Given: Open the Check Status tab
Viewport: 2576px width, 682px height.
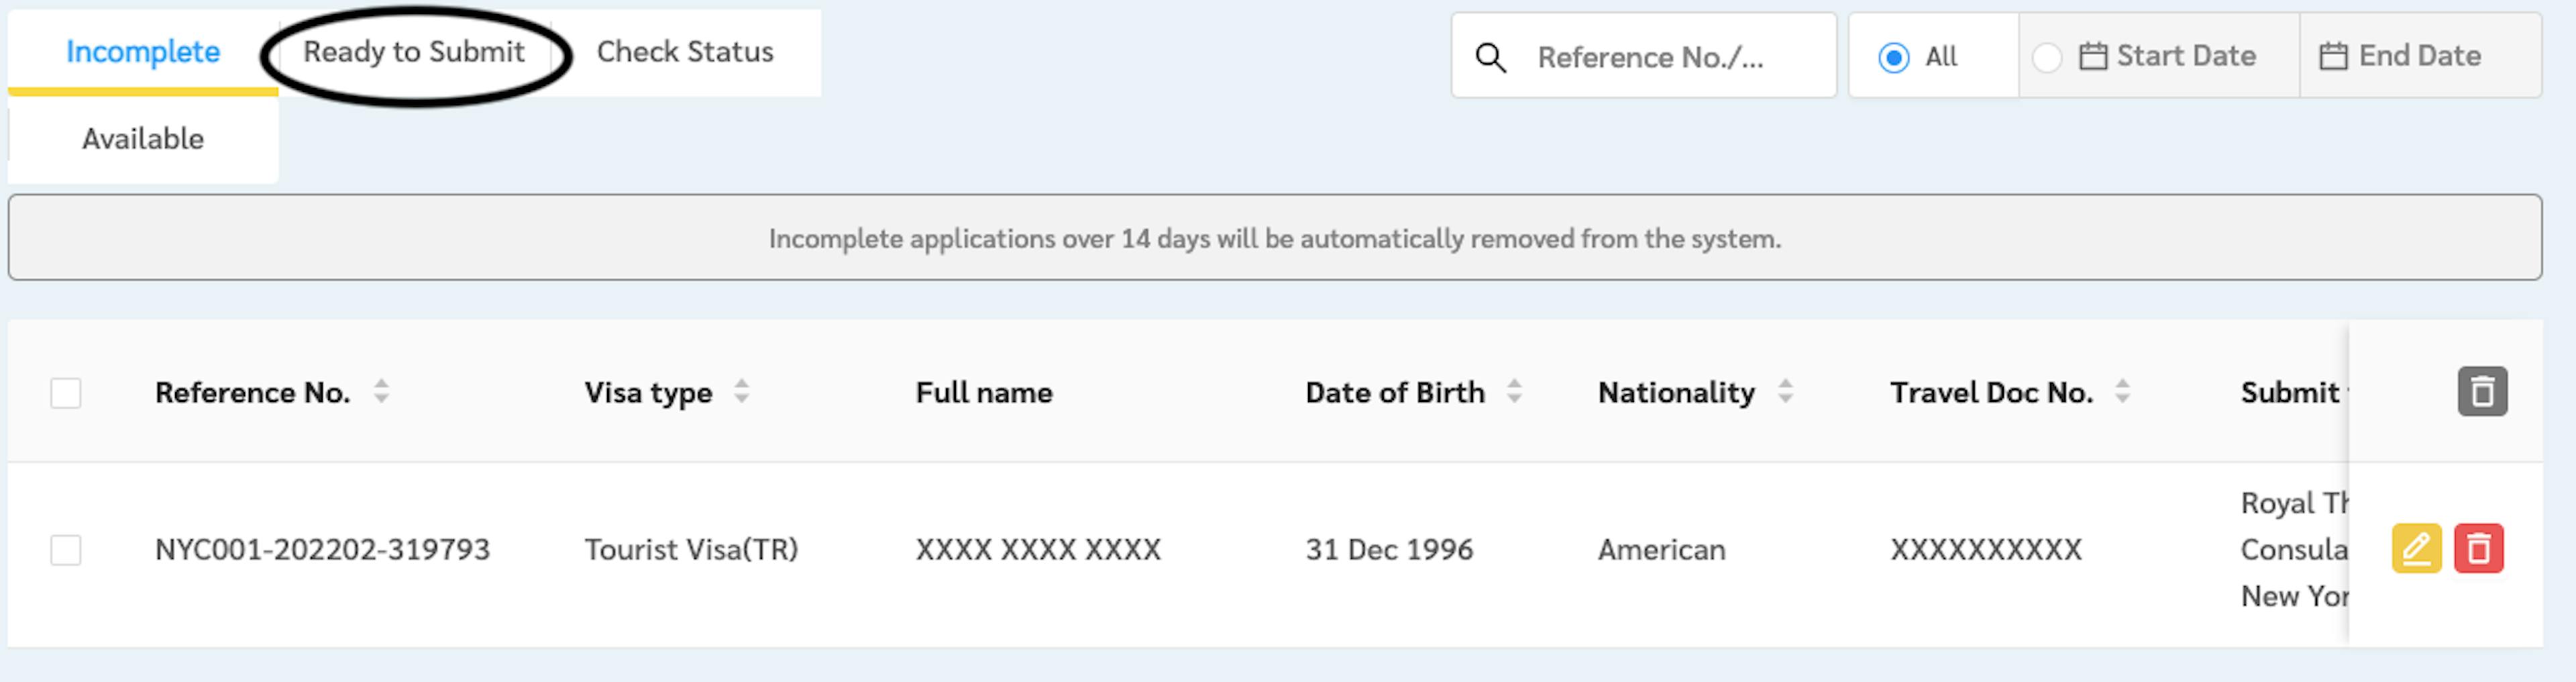Looking at the screenshot, I should pyautogui.click(x=685, y=52).
